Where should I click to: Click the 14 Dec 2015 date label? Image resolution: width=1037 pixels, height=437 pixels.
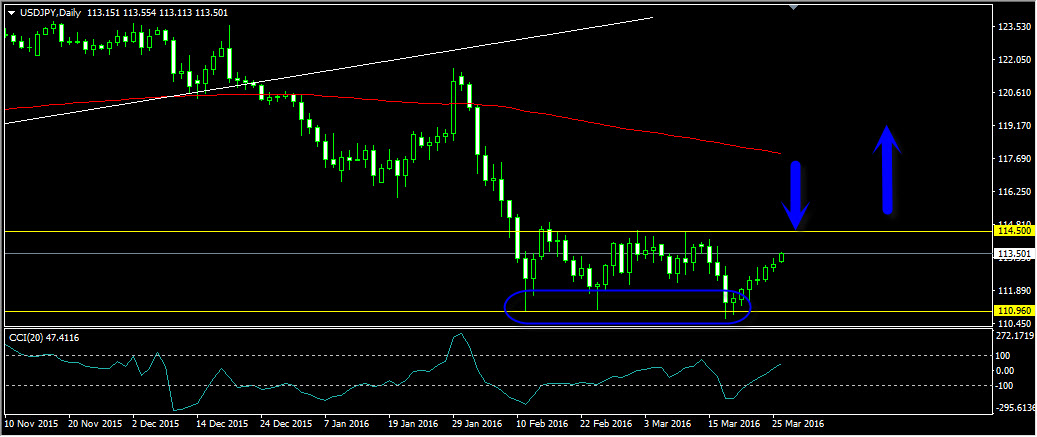pos(224,422)
